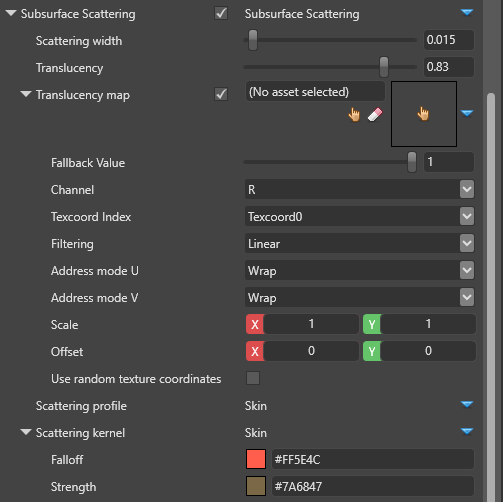Image resolution: width=503 pixels, height=502 pixels.
Task: Click the Scattering width value field
Action: pos(449,40)
